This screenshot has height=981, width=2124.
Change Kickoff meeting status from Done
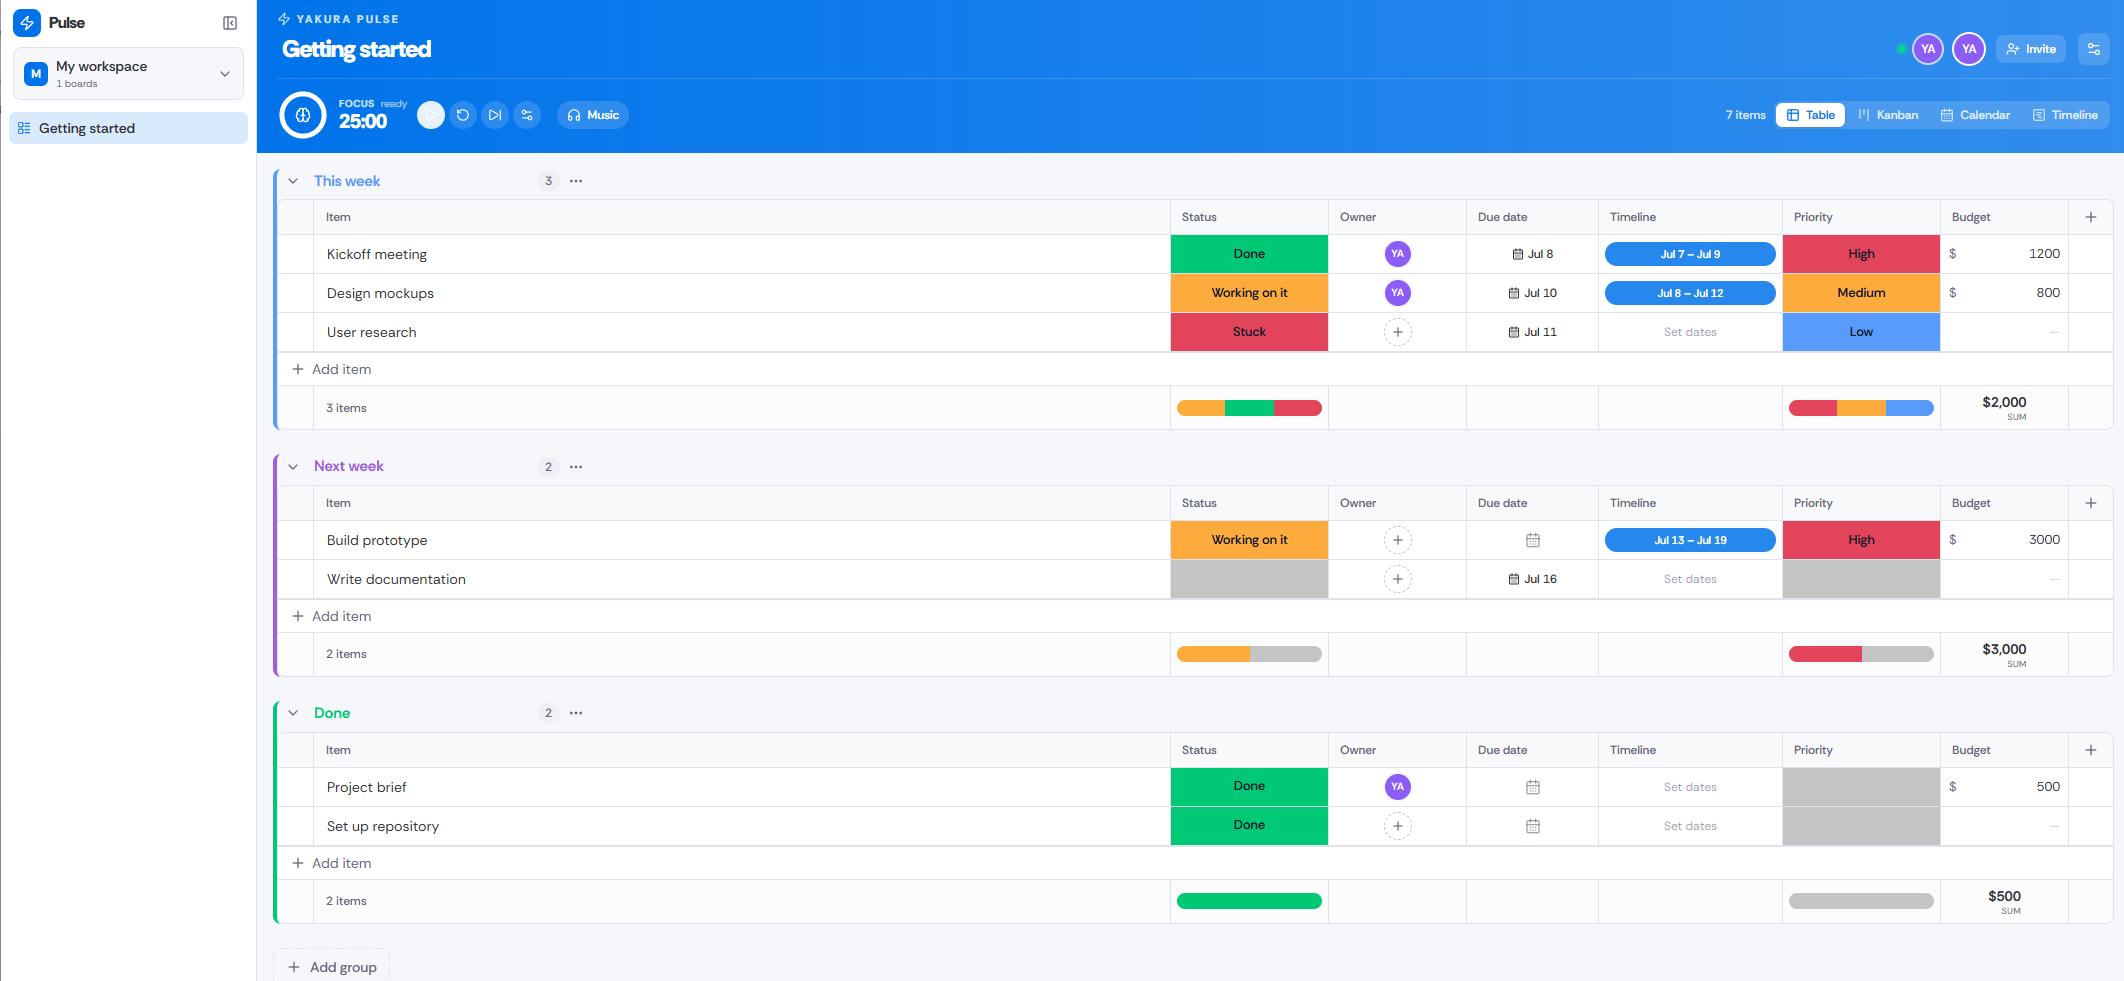1249,254
